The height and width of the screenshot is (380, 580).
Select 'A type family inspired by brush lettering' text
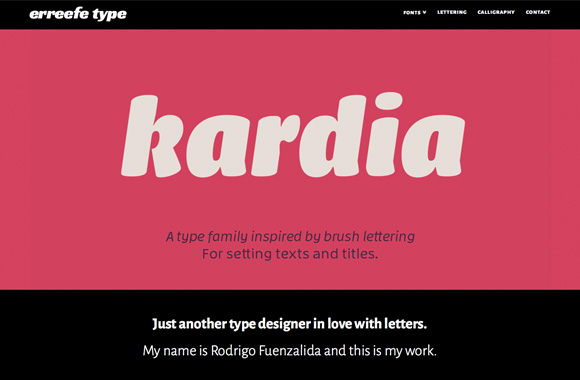(x=290, y=236)
